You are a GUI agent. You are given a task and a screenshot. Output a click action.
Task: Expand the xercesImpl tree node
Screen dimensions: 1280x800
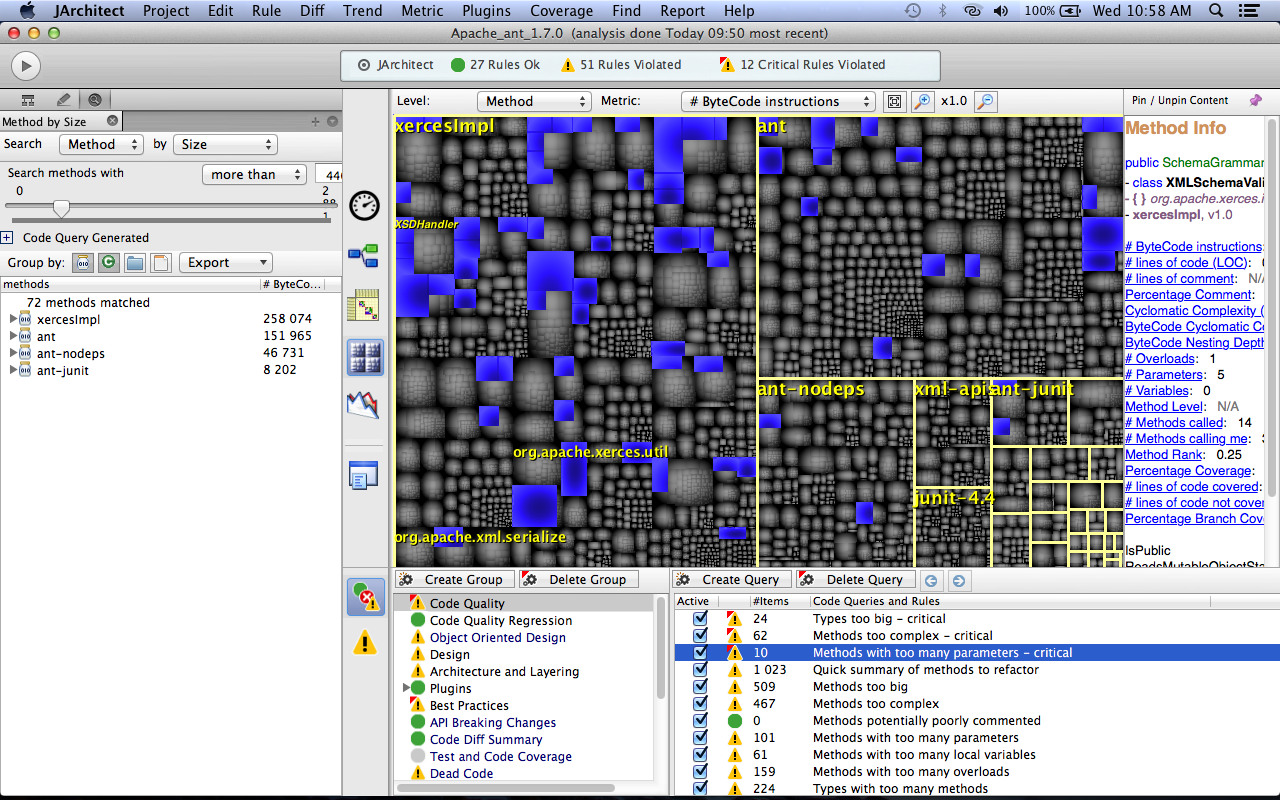13,319
